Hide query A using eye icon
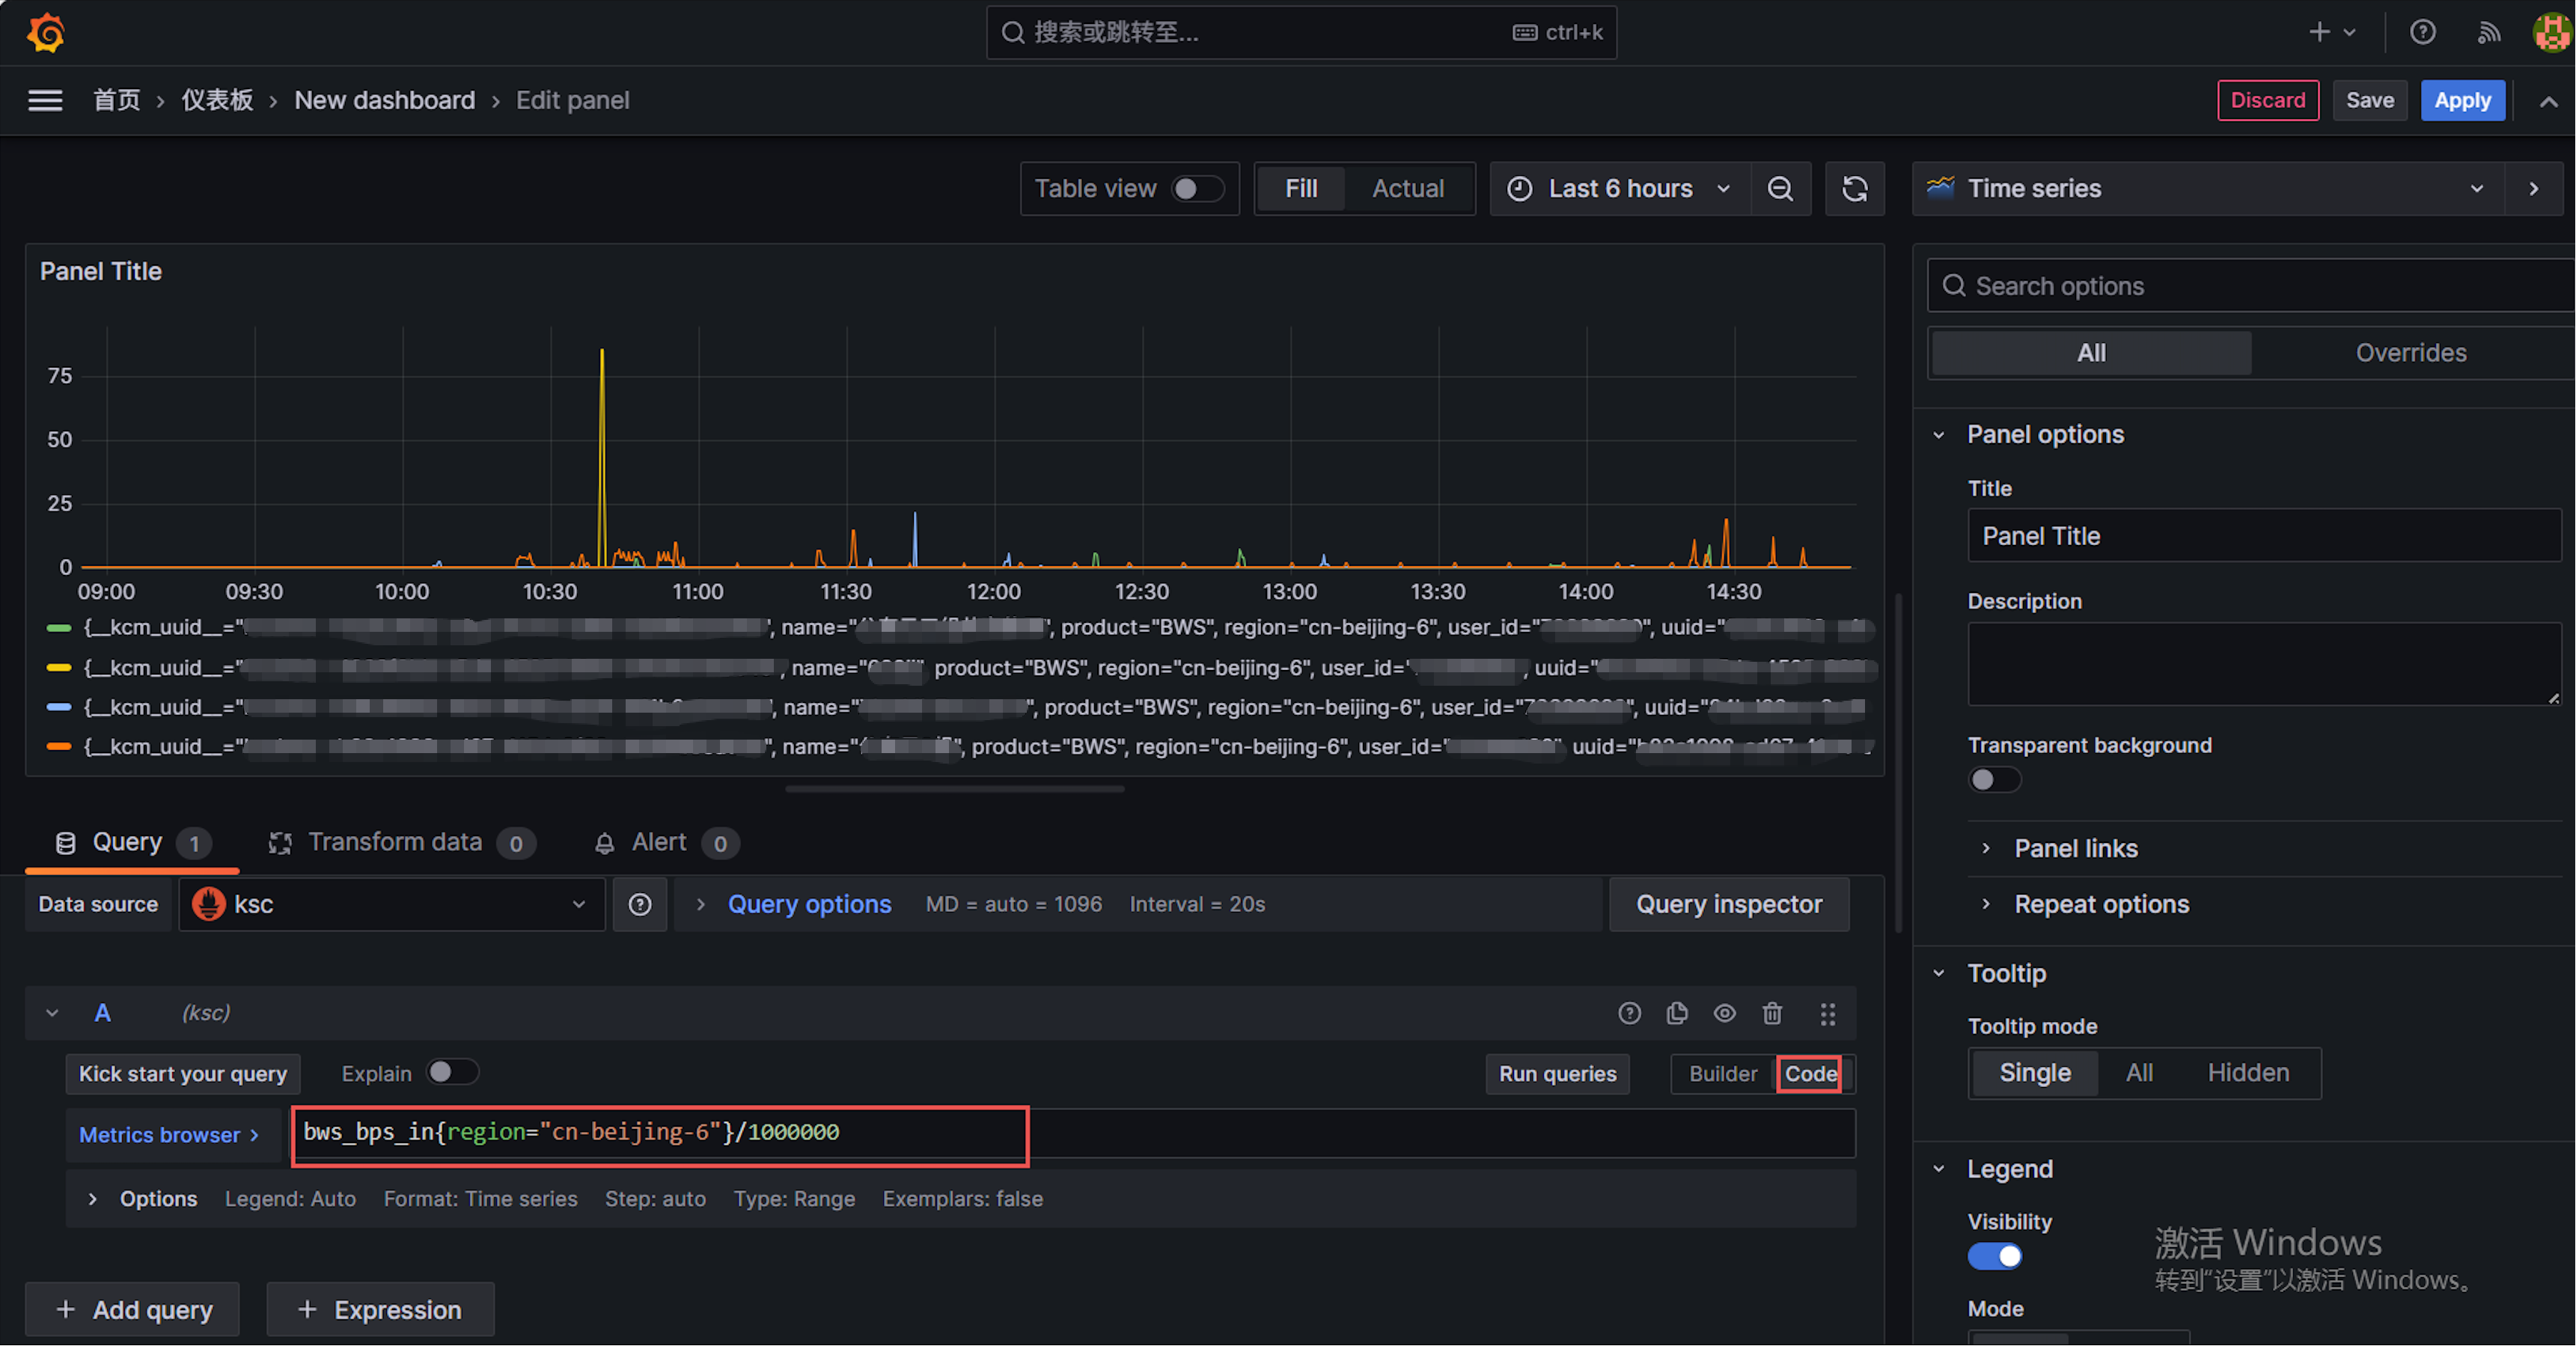2576x1346 pixels. point(1724,1013)
